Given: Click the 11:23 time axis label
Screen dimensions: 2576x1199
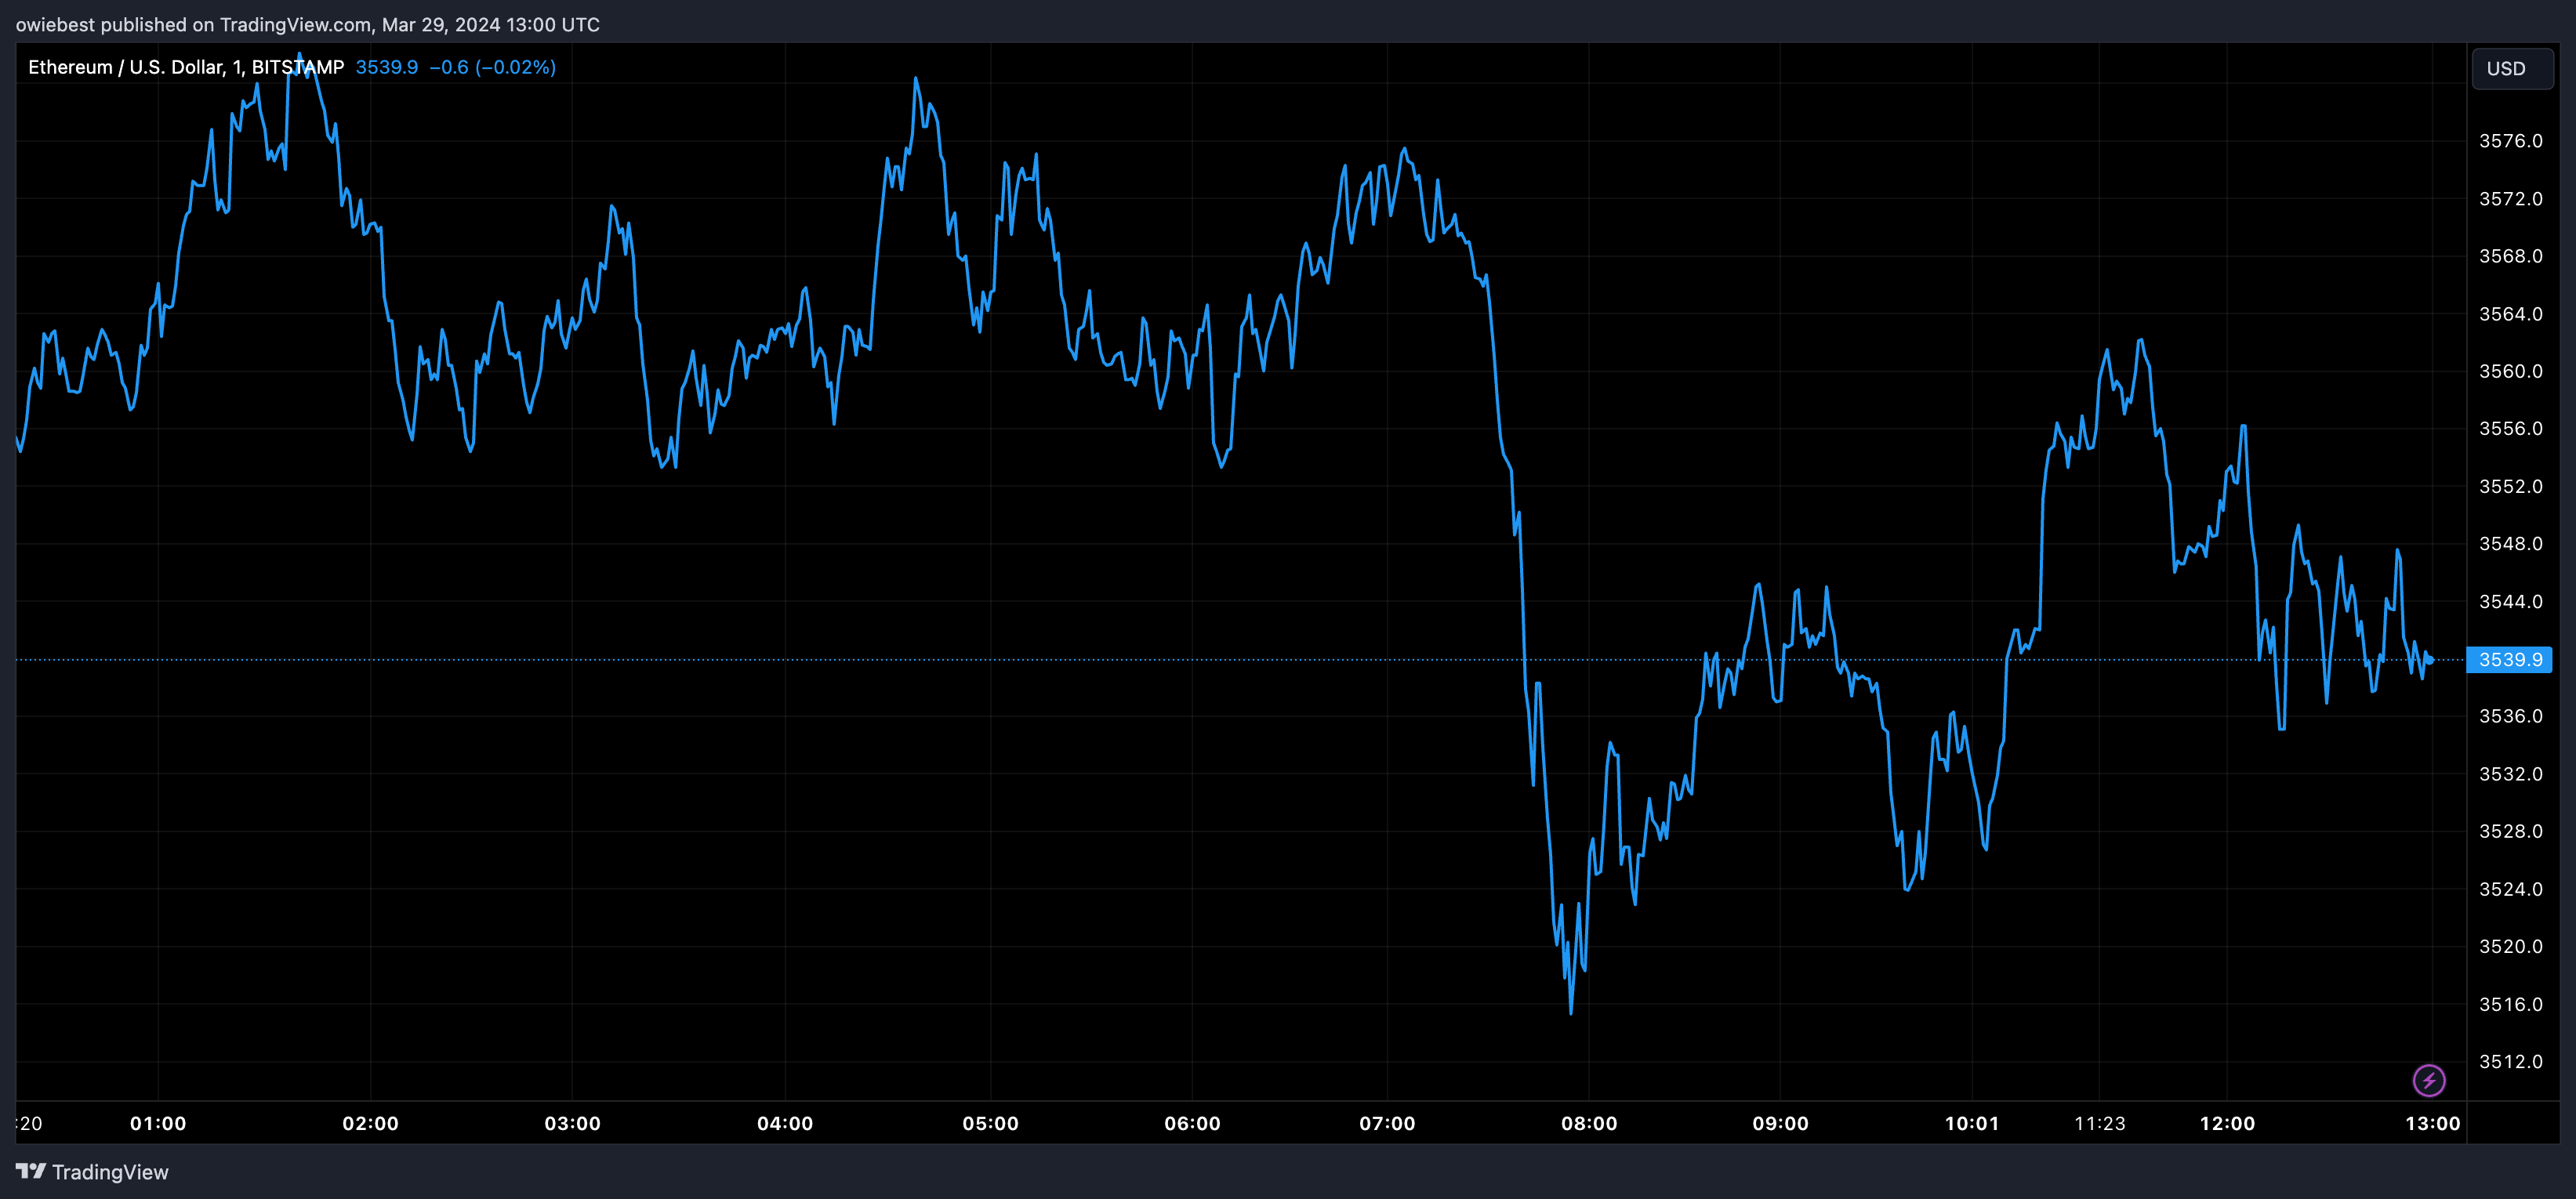Looking at the screenshot, I should (x=2100, y=1123).
